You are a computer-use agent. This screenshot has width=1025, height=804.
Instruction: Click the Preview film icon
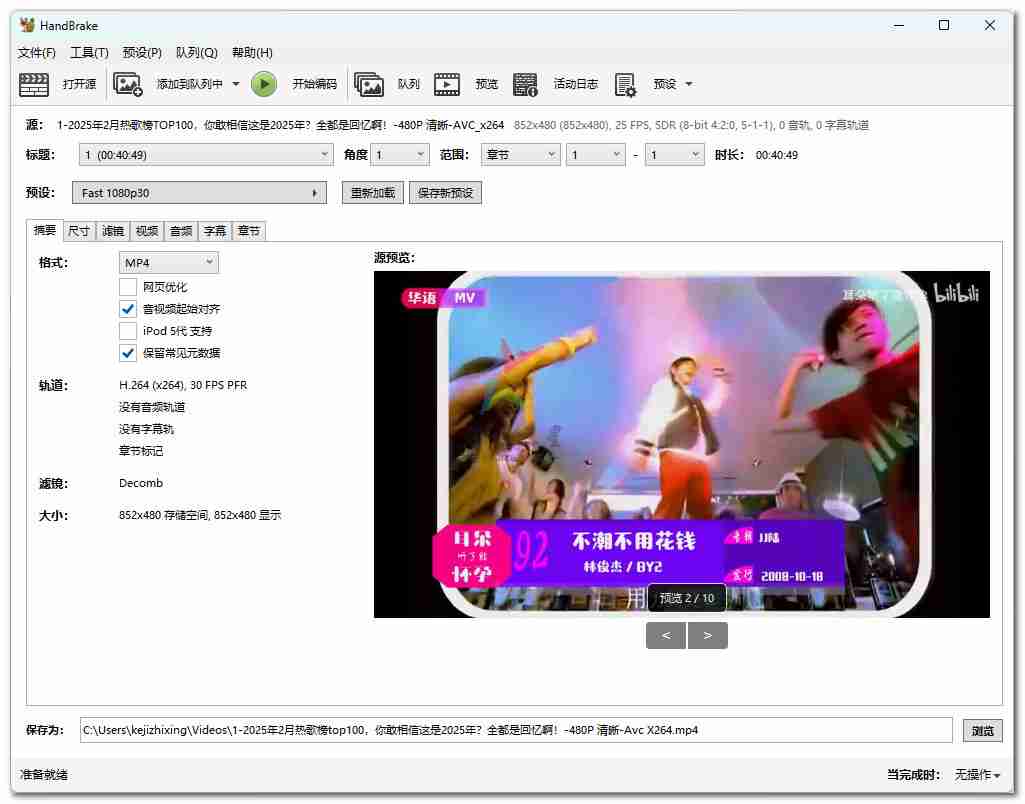447,84
